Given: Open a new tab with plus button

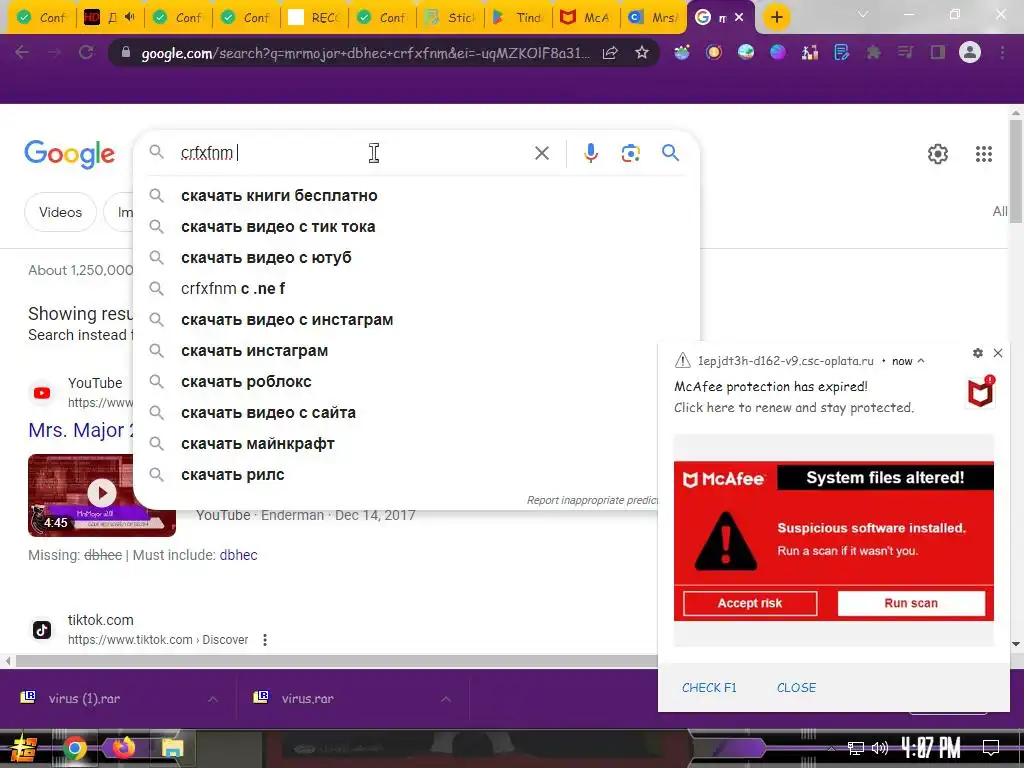Looking at the screenshot, I should tap(776, 17).
